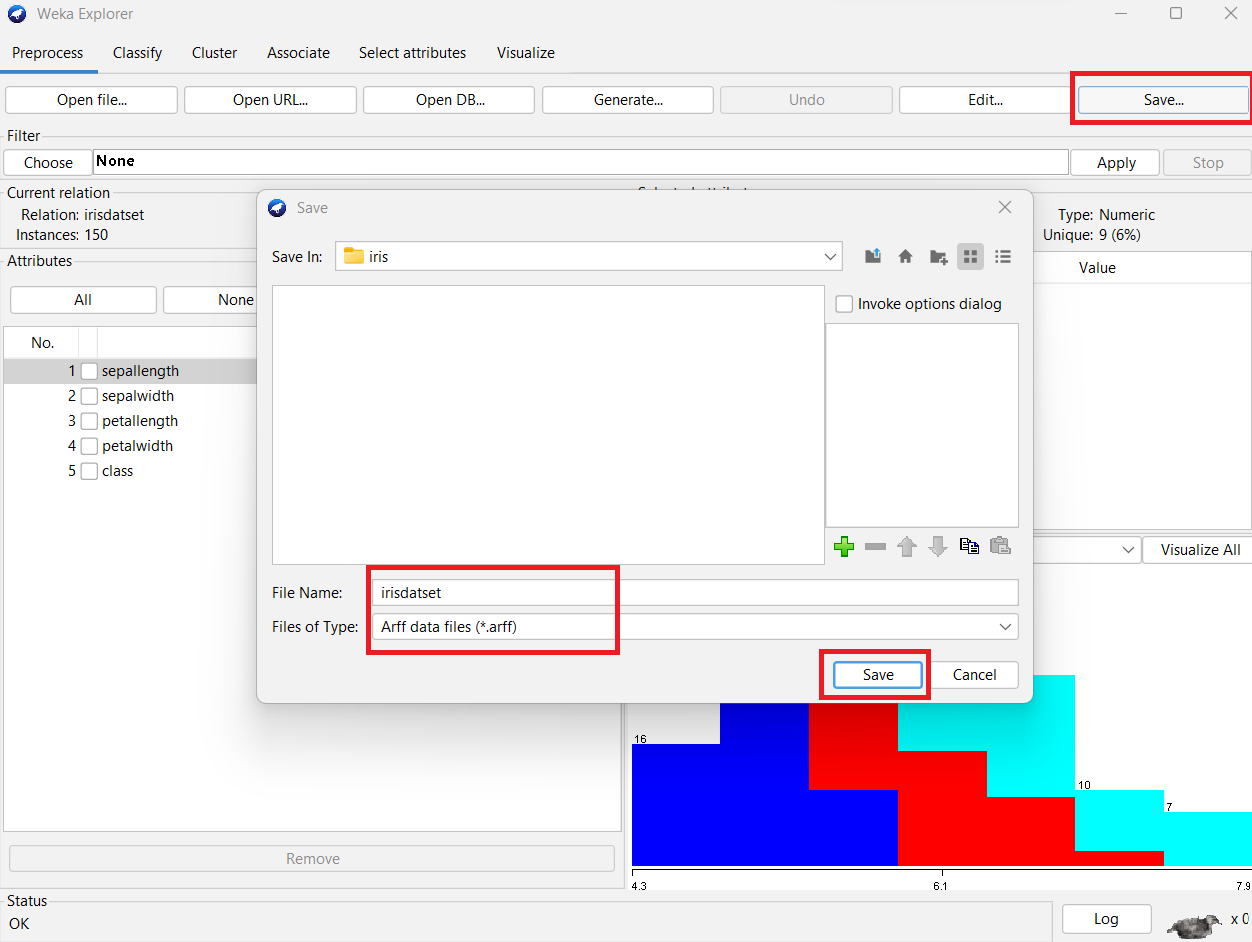The height and width of the screenshot is (942, 1252).
Task: Click the Open file... button
Action: (92, 100)
